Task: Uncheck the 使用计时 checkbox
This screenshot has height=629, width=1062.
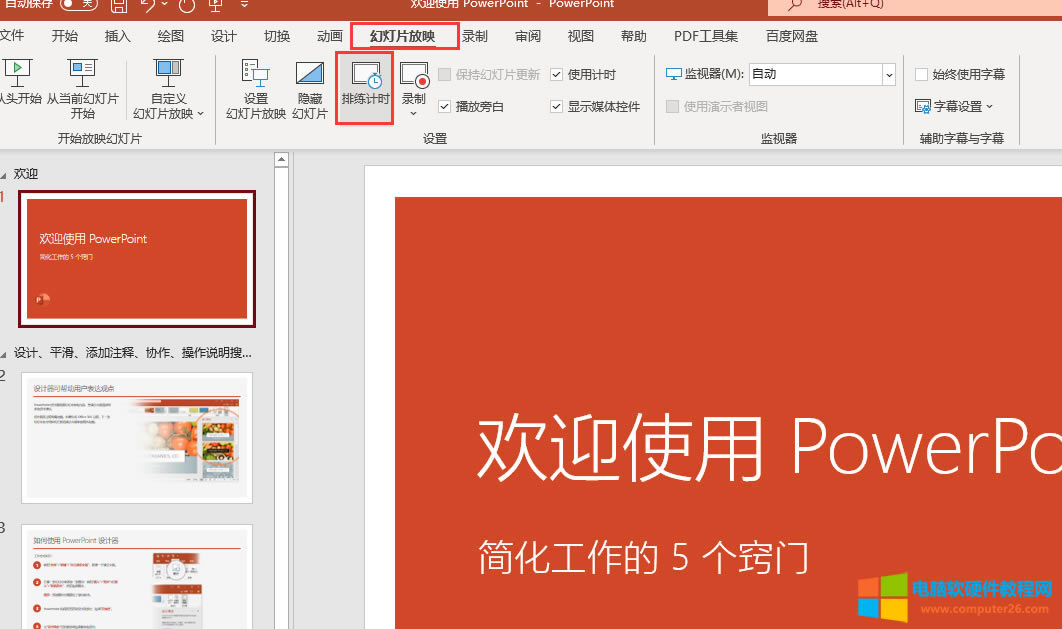Action: tap(557, 75)
